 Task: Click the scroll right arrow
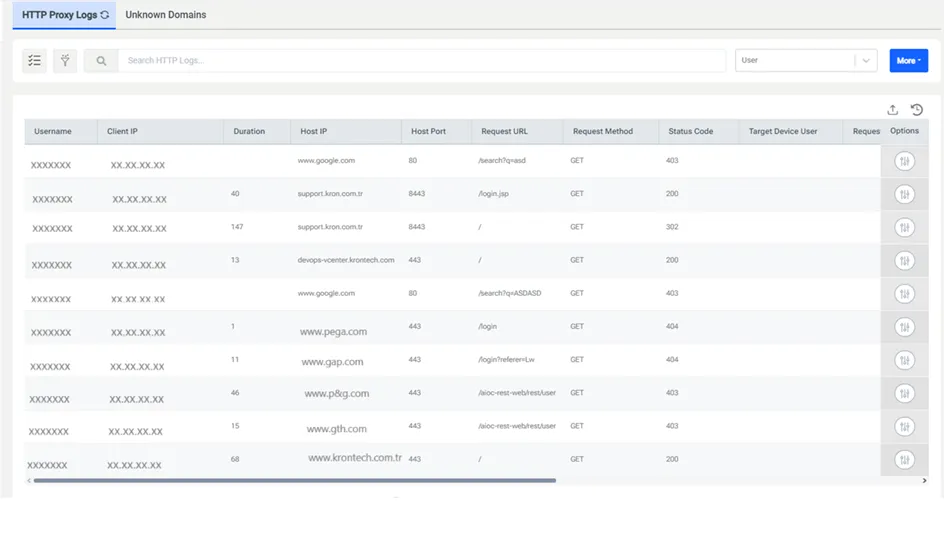[924, 480]
